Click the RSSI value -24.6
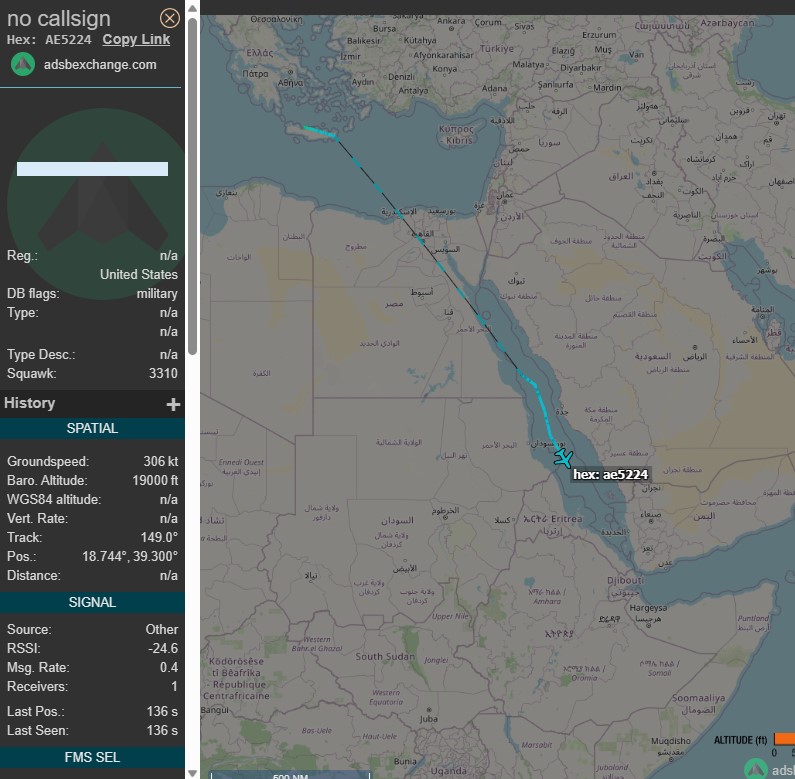Viewport: 795px width, 779px height. tap(163, 649)
